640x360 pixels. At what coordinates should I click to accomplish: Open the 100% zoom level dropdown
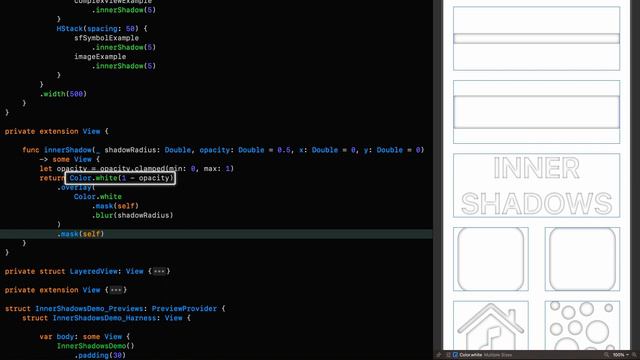(x=620, y=355)
